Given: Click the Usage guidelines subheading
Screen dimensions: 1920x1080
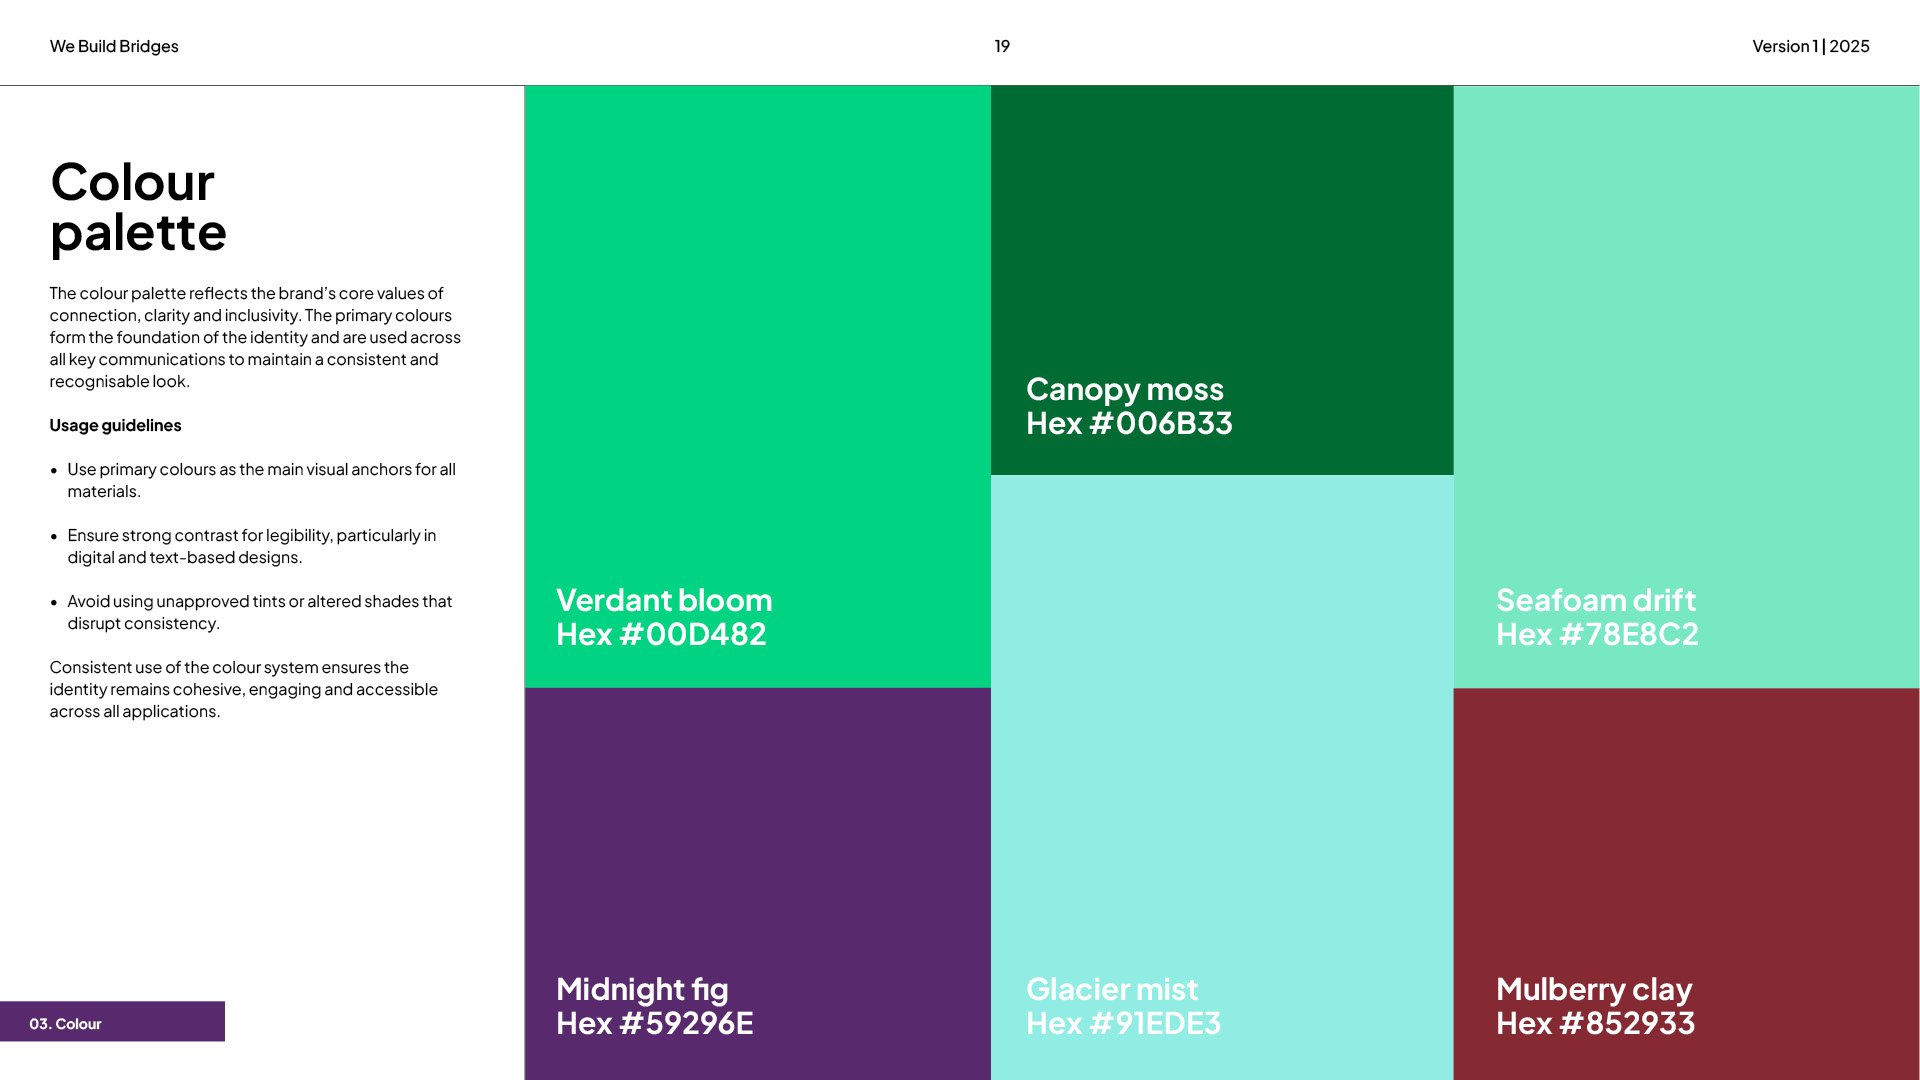Looking at the screenshot, I should [115, 425].
